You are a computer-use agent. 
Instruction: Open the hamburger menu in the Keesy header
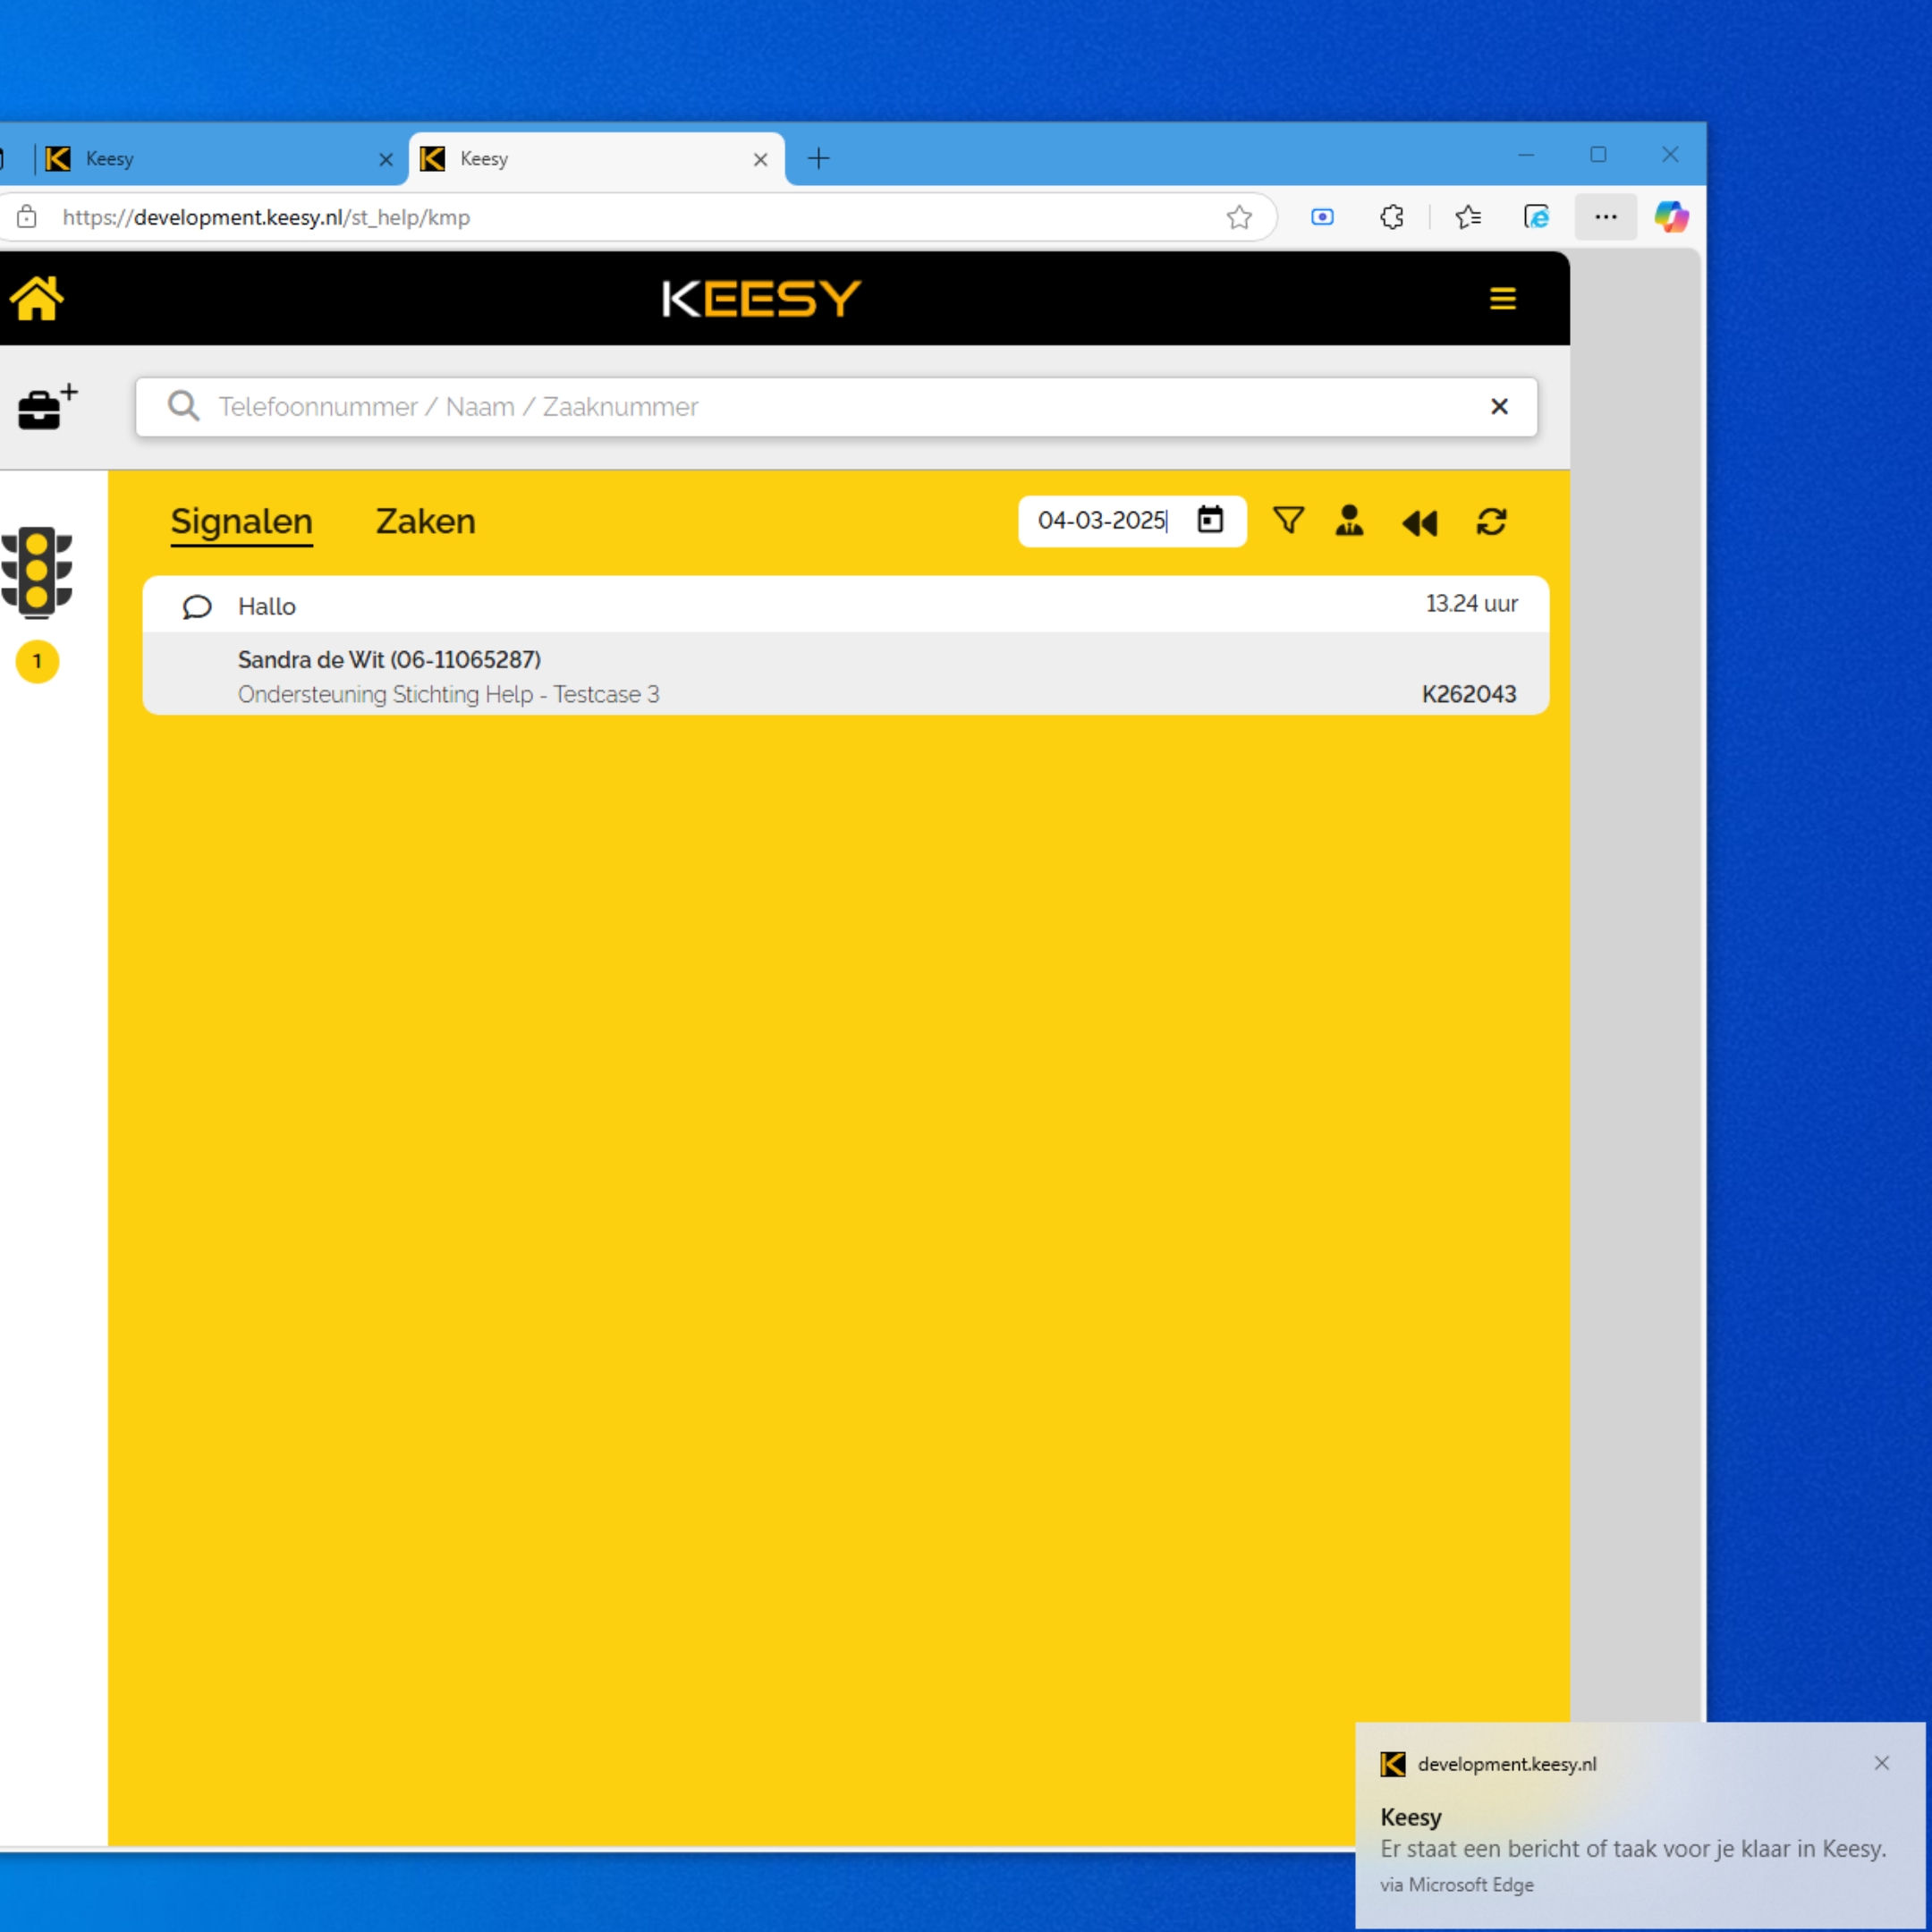1502,298
